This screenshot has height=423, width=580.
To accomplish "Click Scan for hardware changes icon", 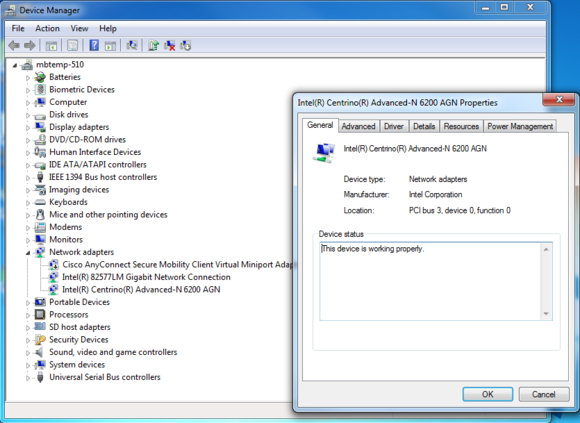I will click(131, 45).
